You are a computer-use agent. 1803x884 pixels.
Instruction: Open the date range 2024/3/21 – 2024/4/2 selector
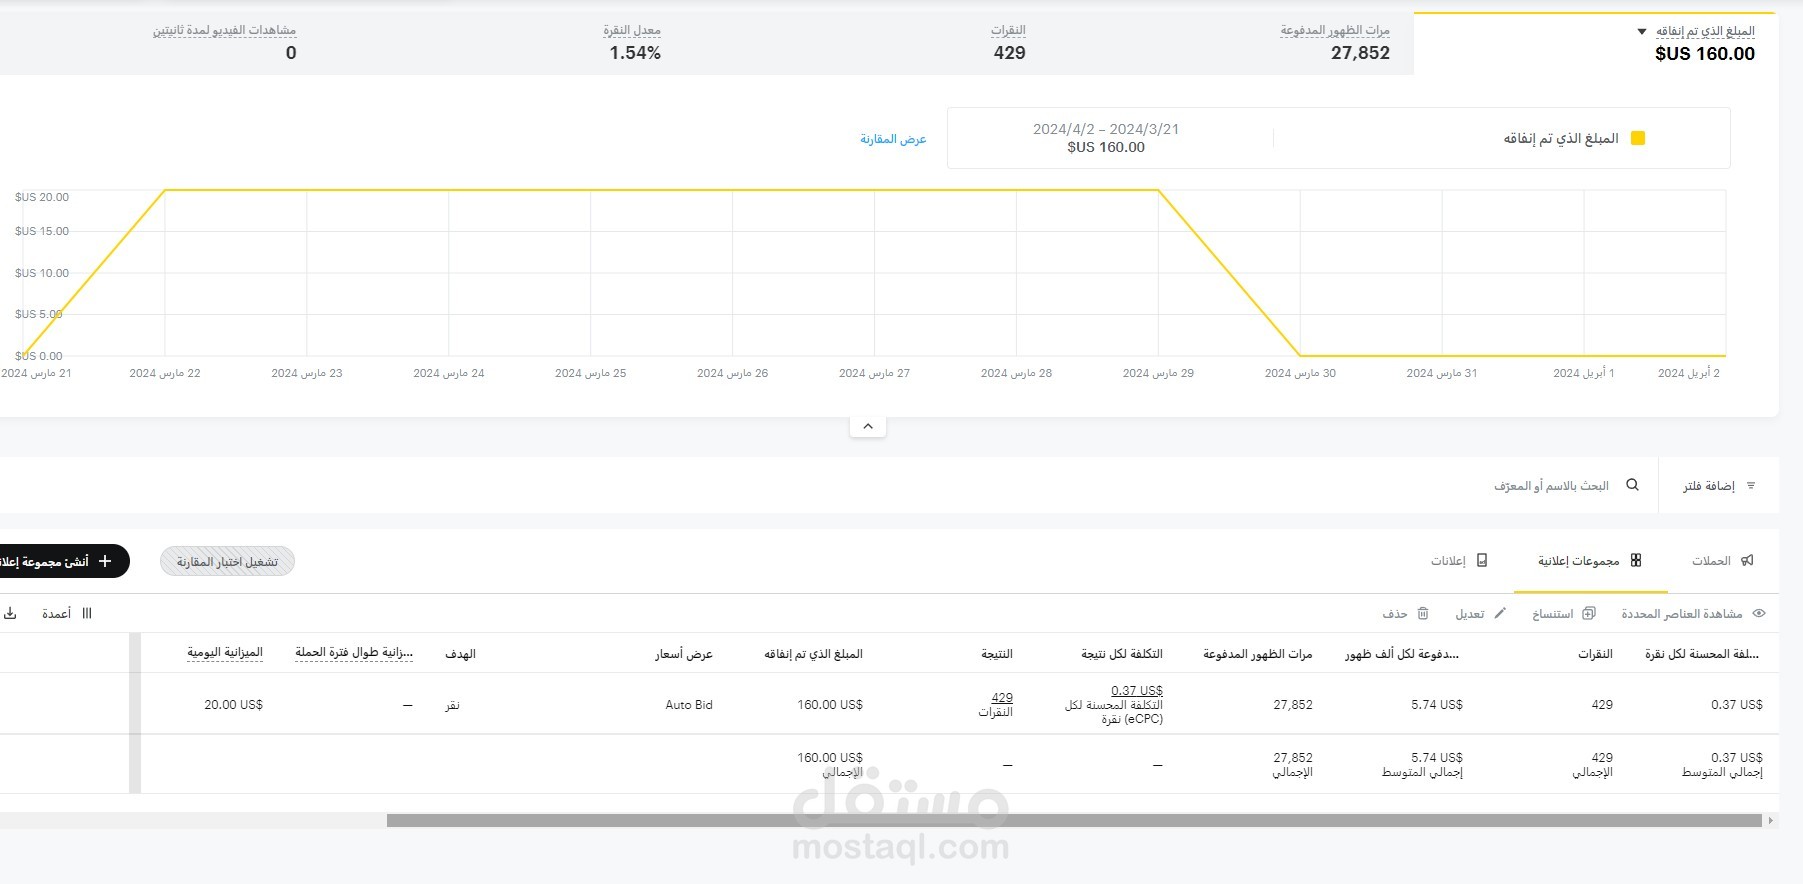tap(1106, 138)
